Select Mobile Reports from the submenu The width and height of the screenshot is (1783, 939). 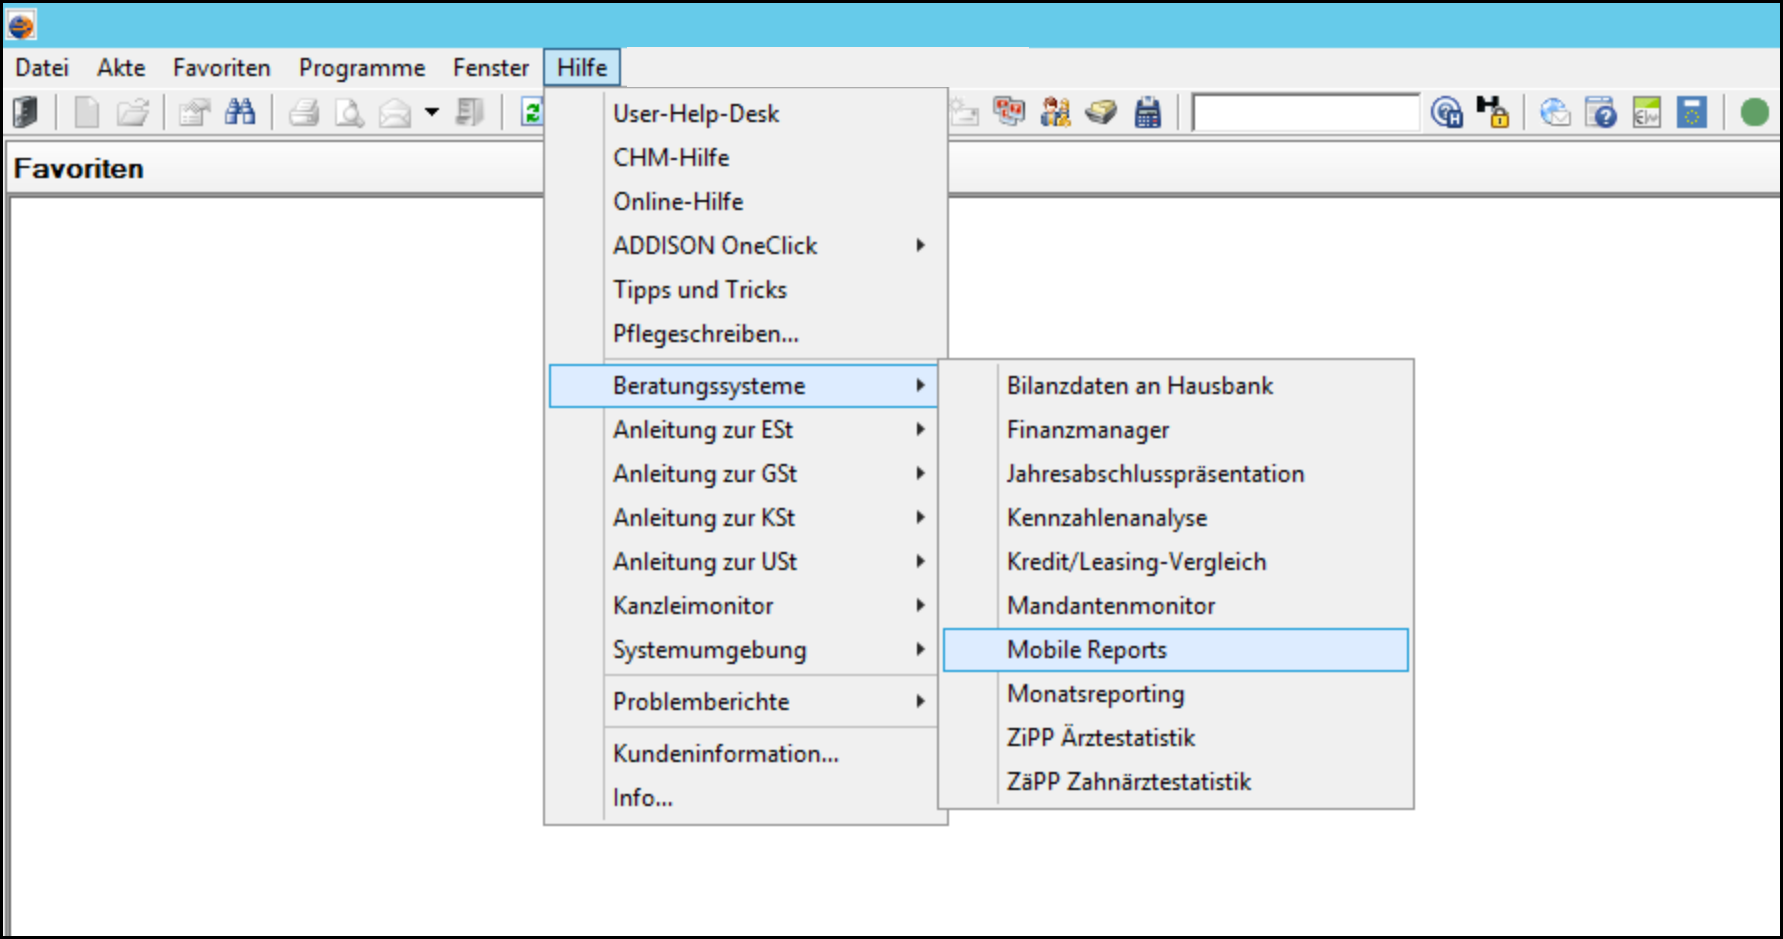[1175, 649]
